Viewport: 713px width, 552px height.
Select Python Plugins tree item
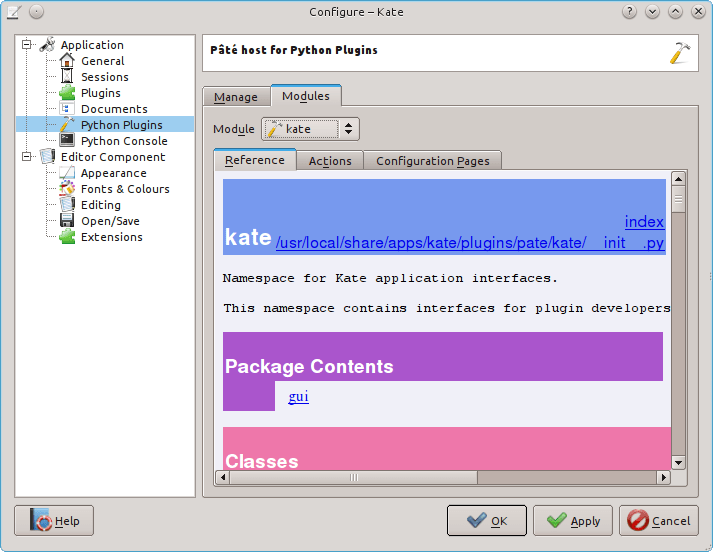[x=121, y=125]
